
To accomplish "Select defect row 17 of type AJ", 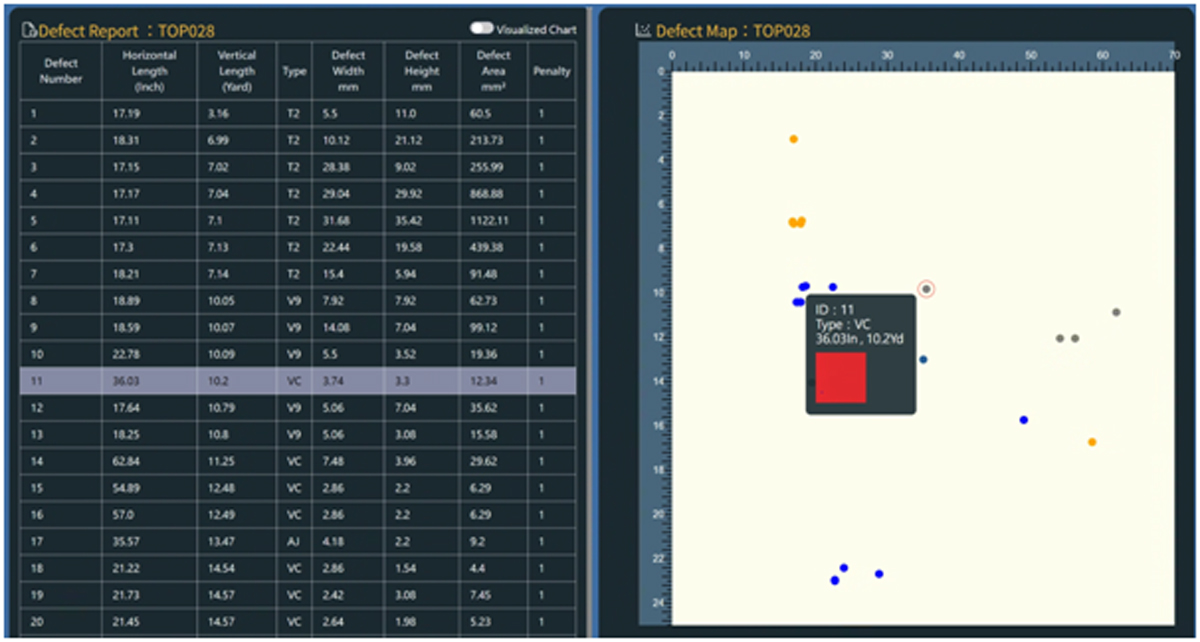I will tap(297, 541).
